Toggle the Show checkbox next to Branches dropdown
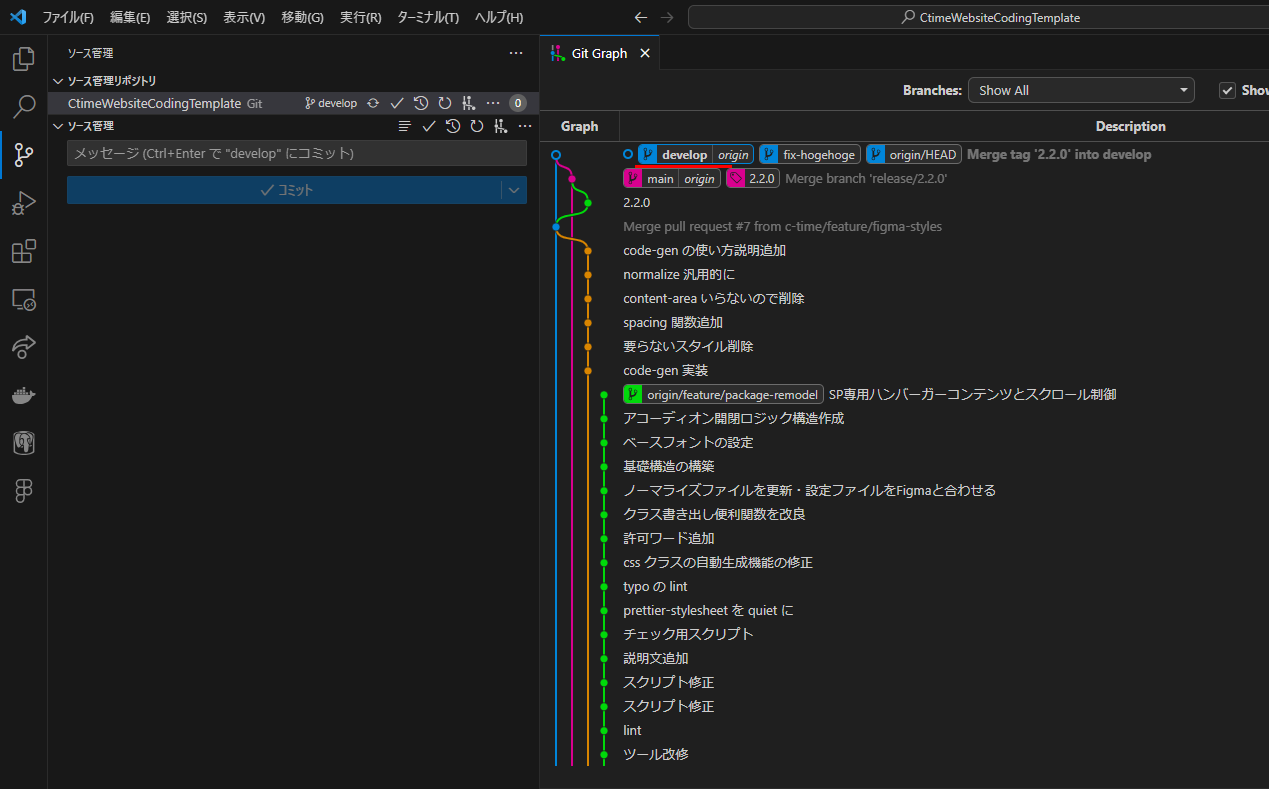Image resolution: width=1269 pixels, height=789 pixels. pos(1228,90)
